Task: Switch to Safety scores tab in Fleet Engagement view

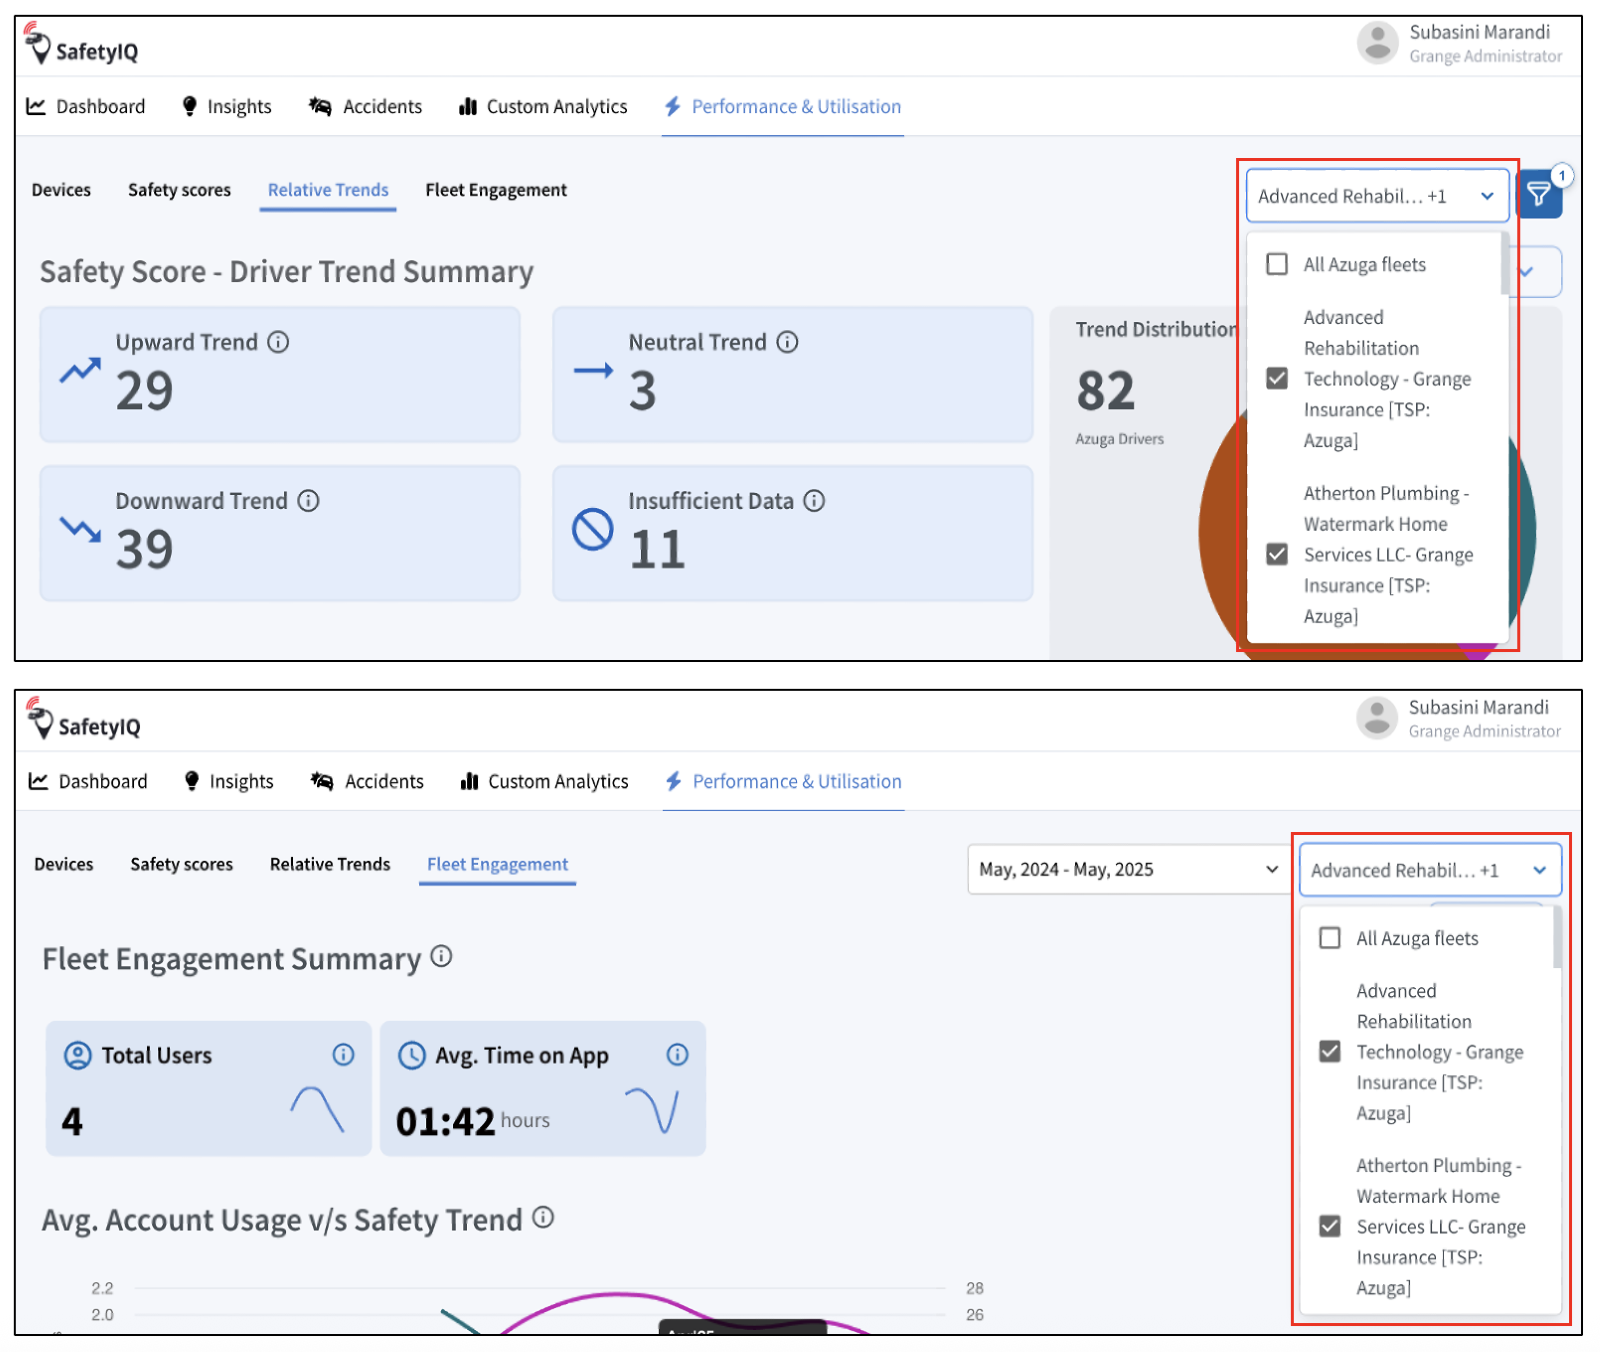Action: (x=181, y=864)
